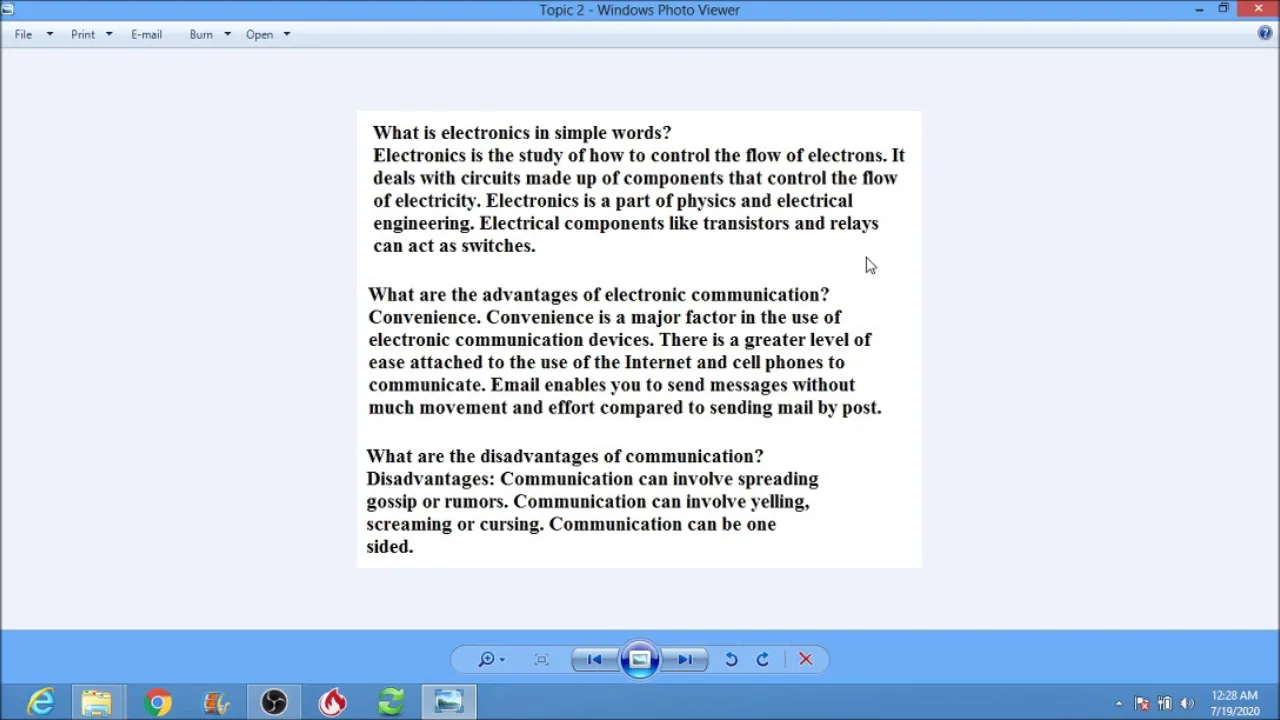Delete the photo with red X
The width and height of the screenshot is (1280, 720).
805,659
